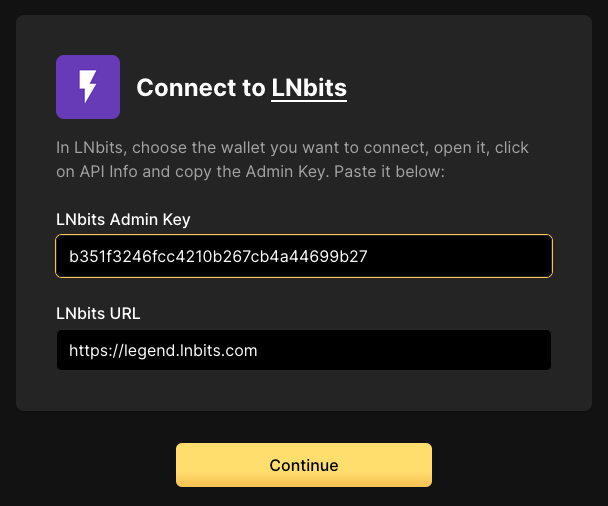Click the purple lightning bolt icon
608x506 pixels.
pyautogui.click(x=88, y=87)
